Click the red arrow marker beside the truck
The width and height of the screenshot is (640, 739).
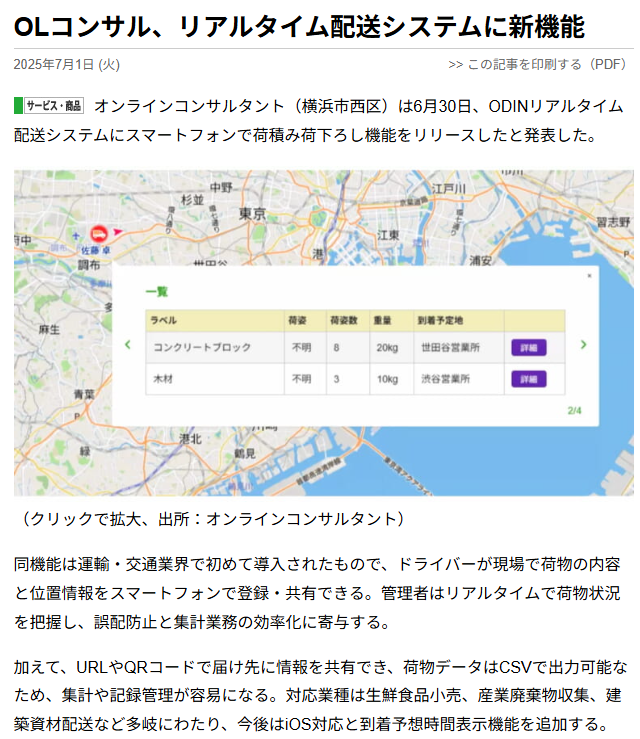tap(117, 232)
